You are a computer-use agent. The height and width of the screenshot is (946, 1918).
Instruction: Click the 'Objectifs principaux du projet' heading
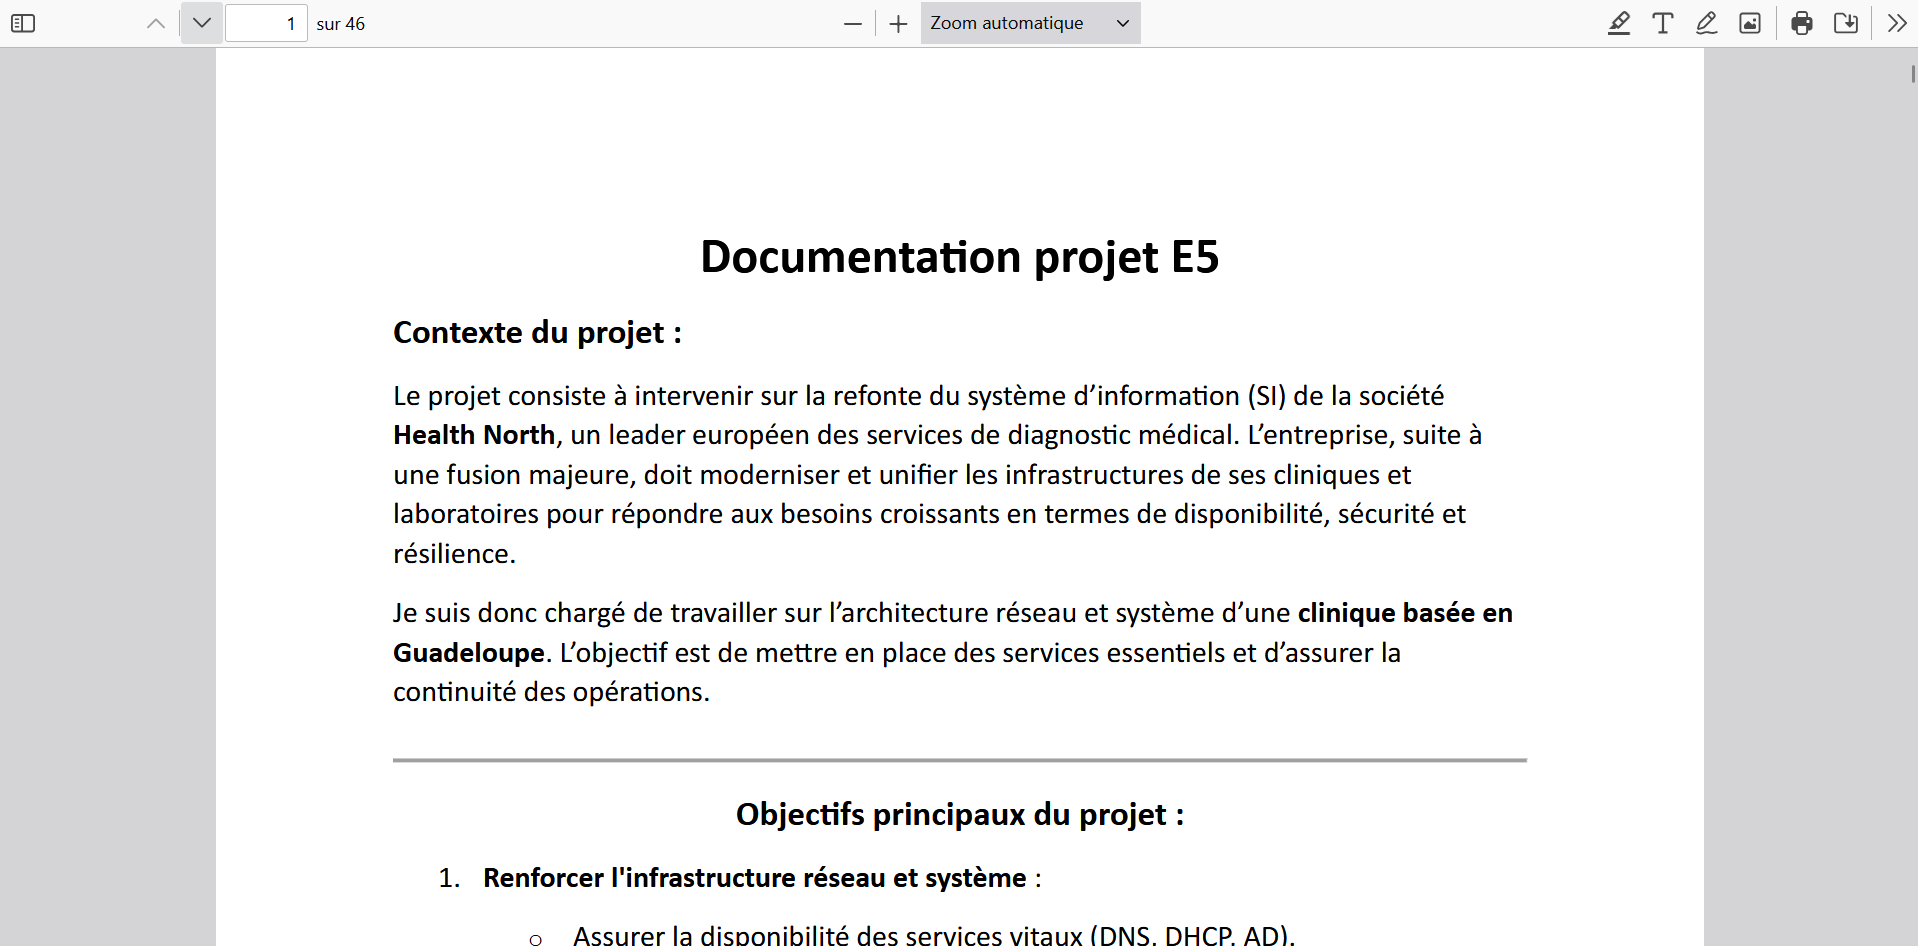tap(959, 814)
